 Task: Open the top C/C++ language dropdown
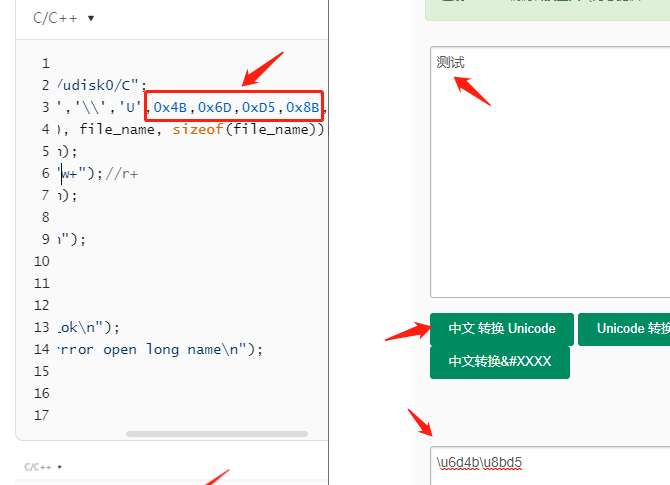(63, 18)
